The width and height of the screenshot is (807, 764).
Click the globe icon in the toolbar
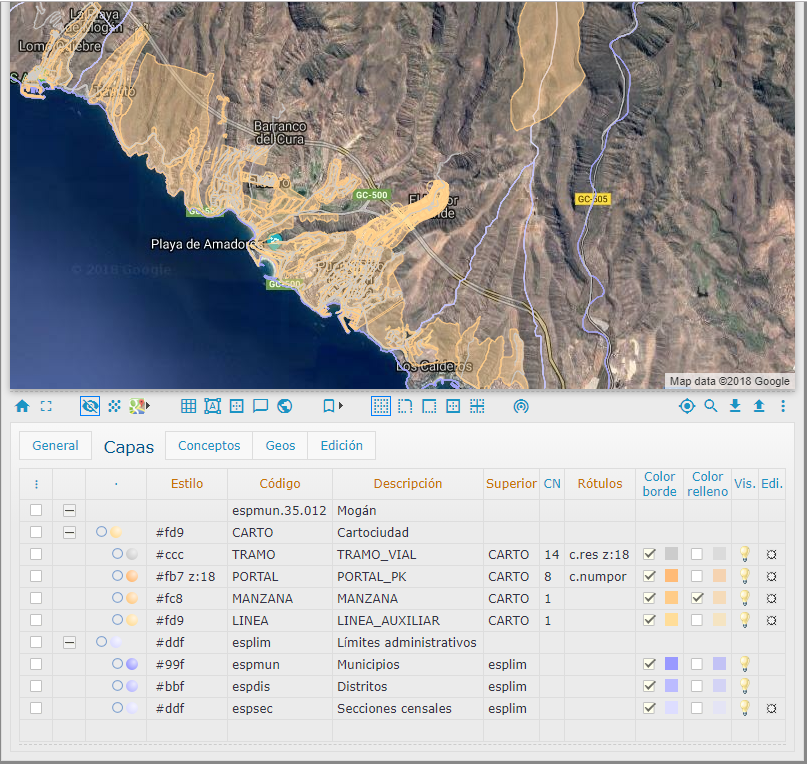pyautogui.click(x=284, y=406)
